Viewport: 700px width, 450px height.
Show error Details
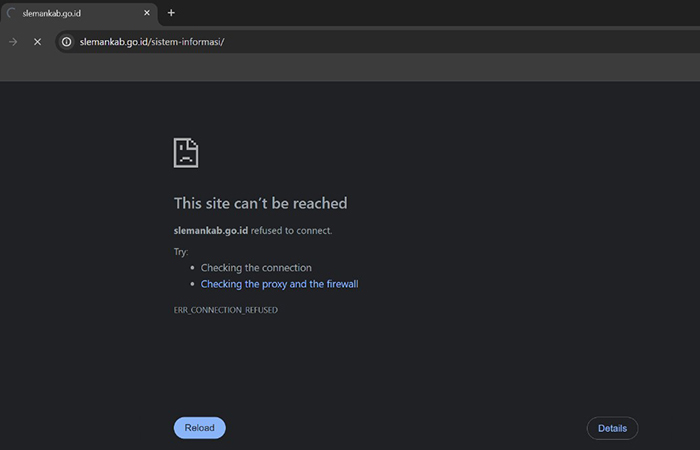(x=612, y=428)
